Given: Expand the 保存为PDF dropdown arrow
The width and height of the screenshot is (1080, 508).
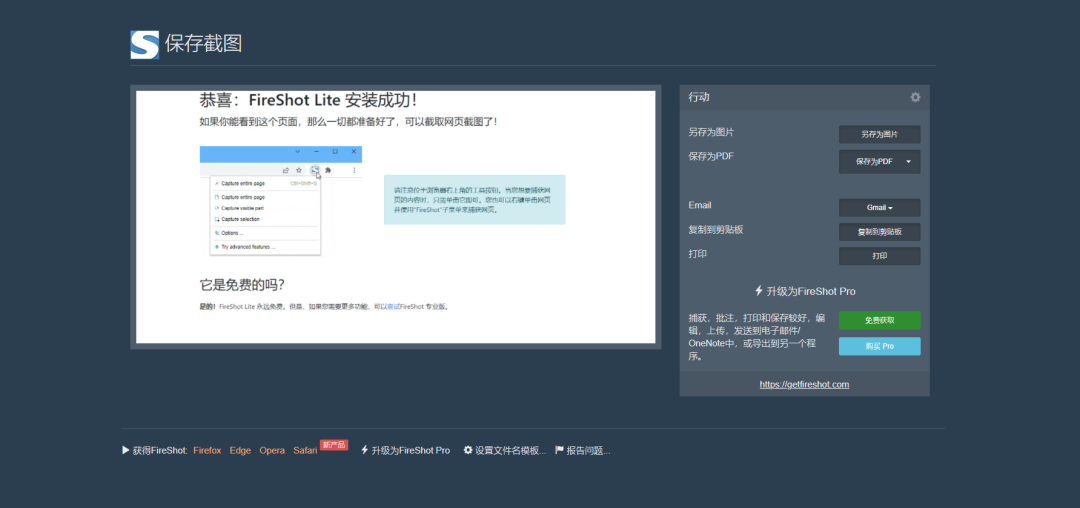Looking at the screenshot, I should coord(908,162).
